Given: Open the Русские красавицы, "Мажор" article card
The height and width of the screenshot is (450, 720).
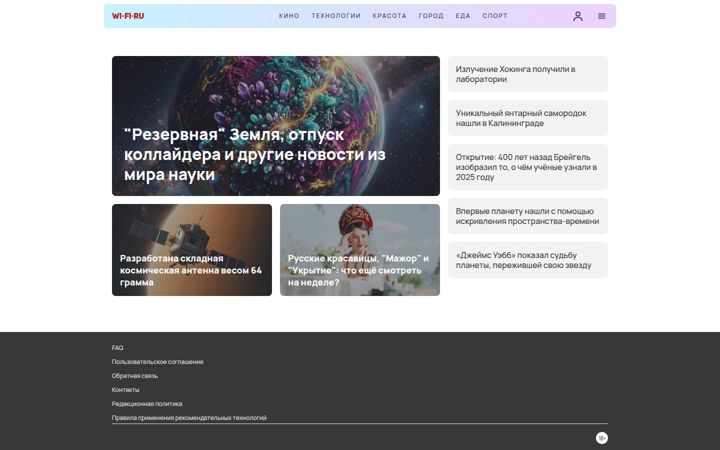Looking at the screenshot, I should (360, 250).
